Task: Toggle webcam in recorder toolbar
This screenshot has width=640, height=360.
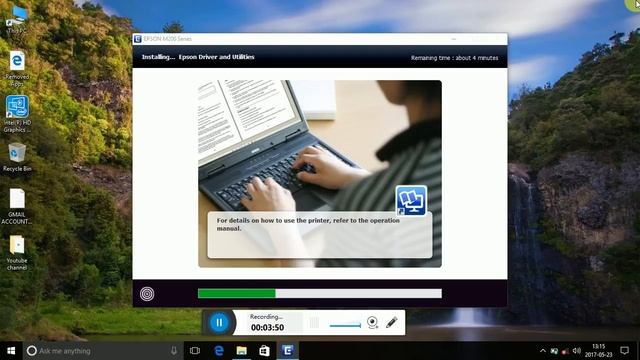Action: pyautogui.click(x=372, y=322)
